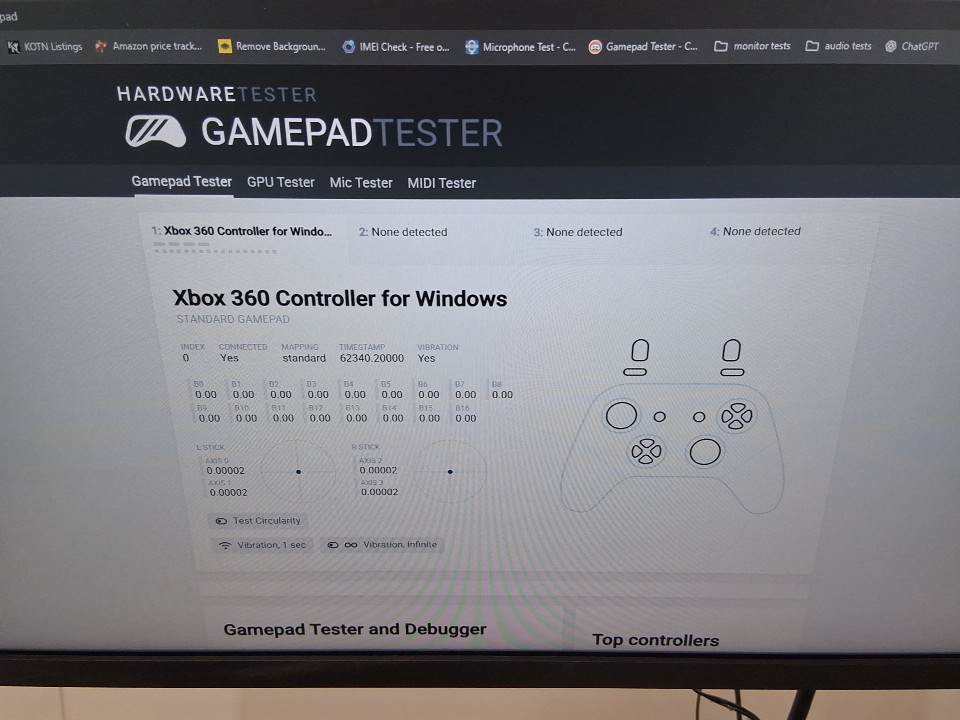Open the monitor tests bookmark folder
This screenshot has height=720, width=960.
752,46
